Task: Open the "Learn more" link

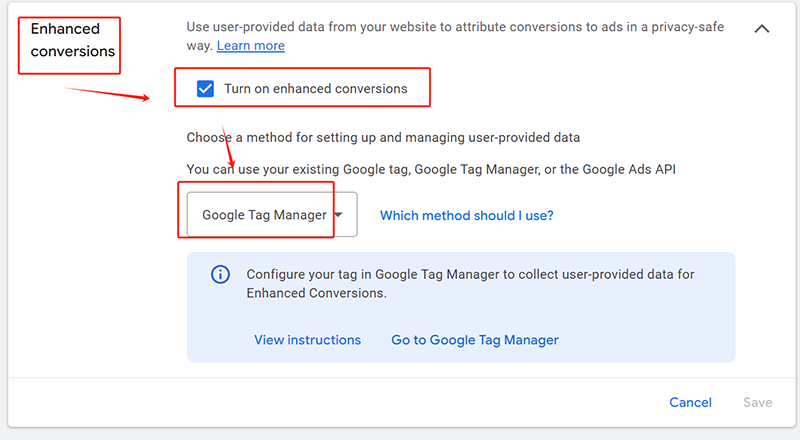Action: pos(250,46)
